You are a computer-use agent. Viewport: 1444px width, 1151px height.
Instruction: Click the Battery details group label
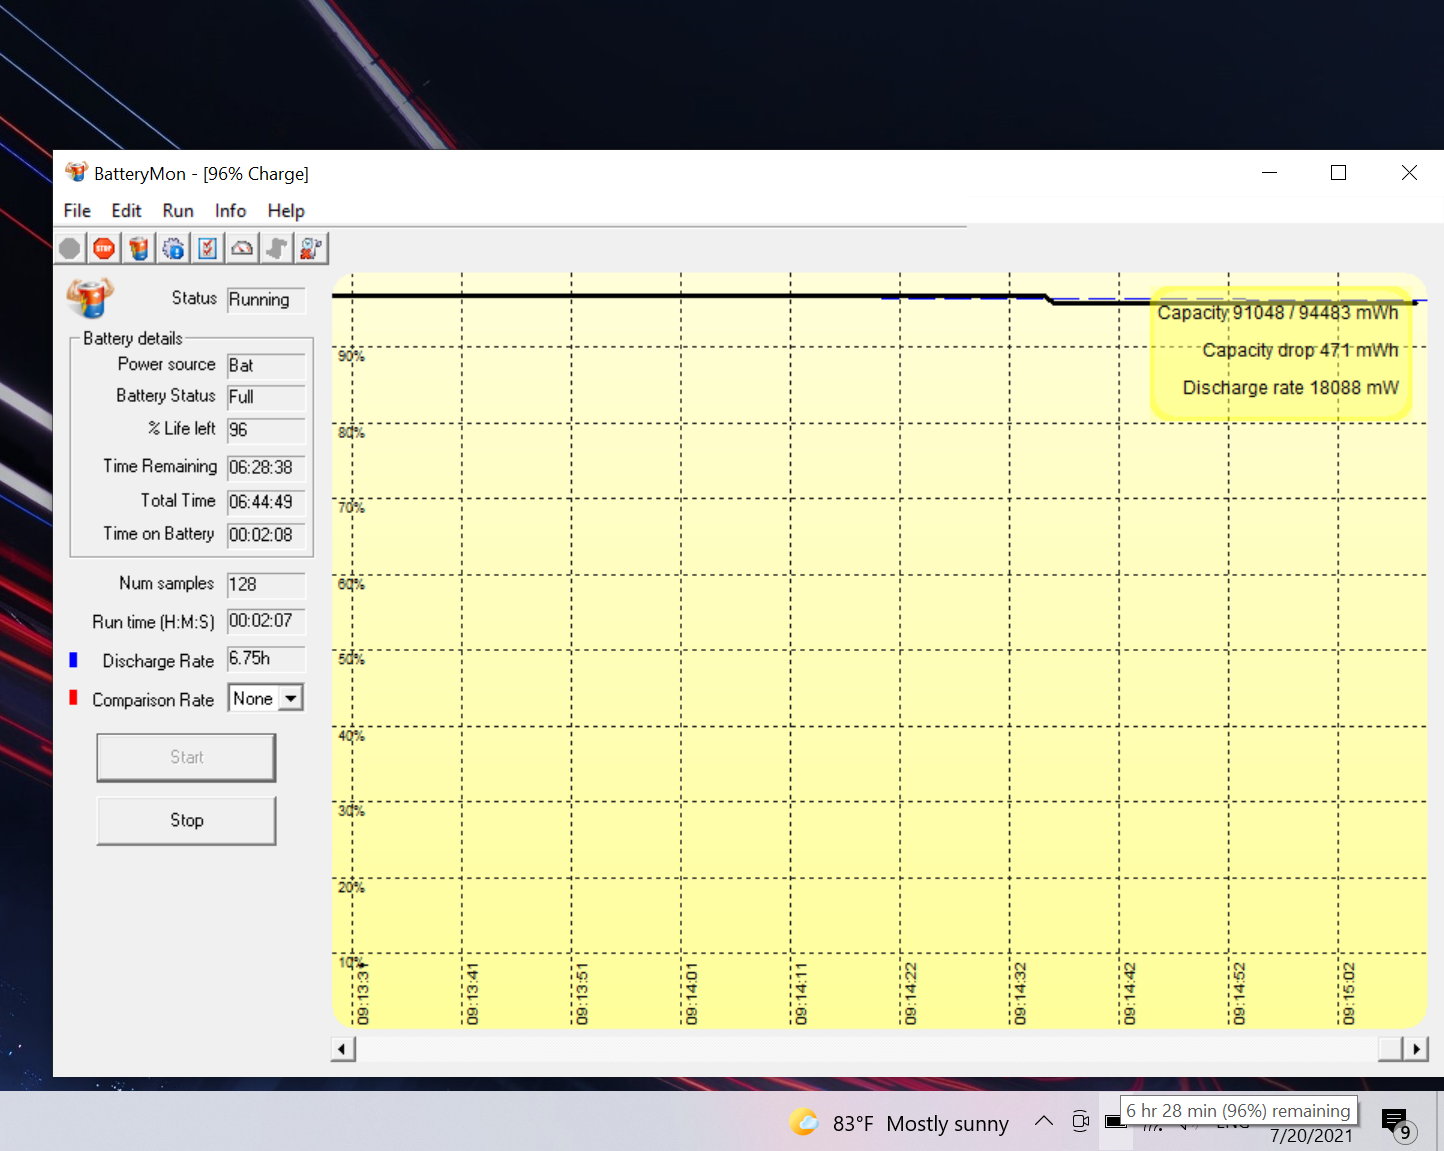point(133,339)
